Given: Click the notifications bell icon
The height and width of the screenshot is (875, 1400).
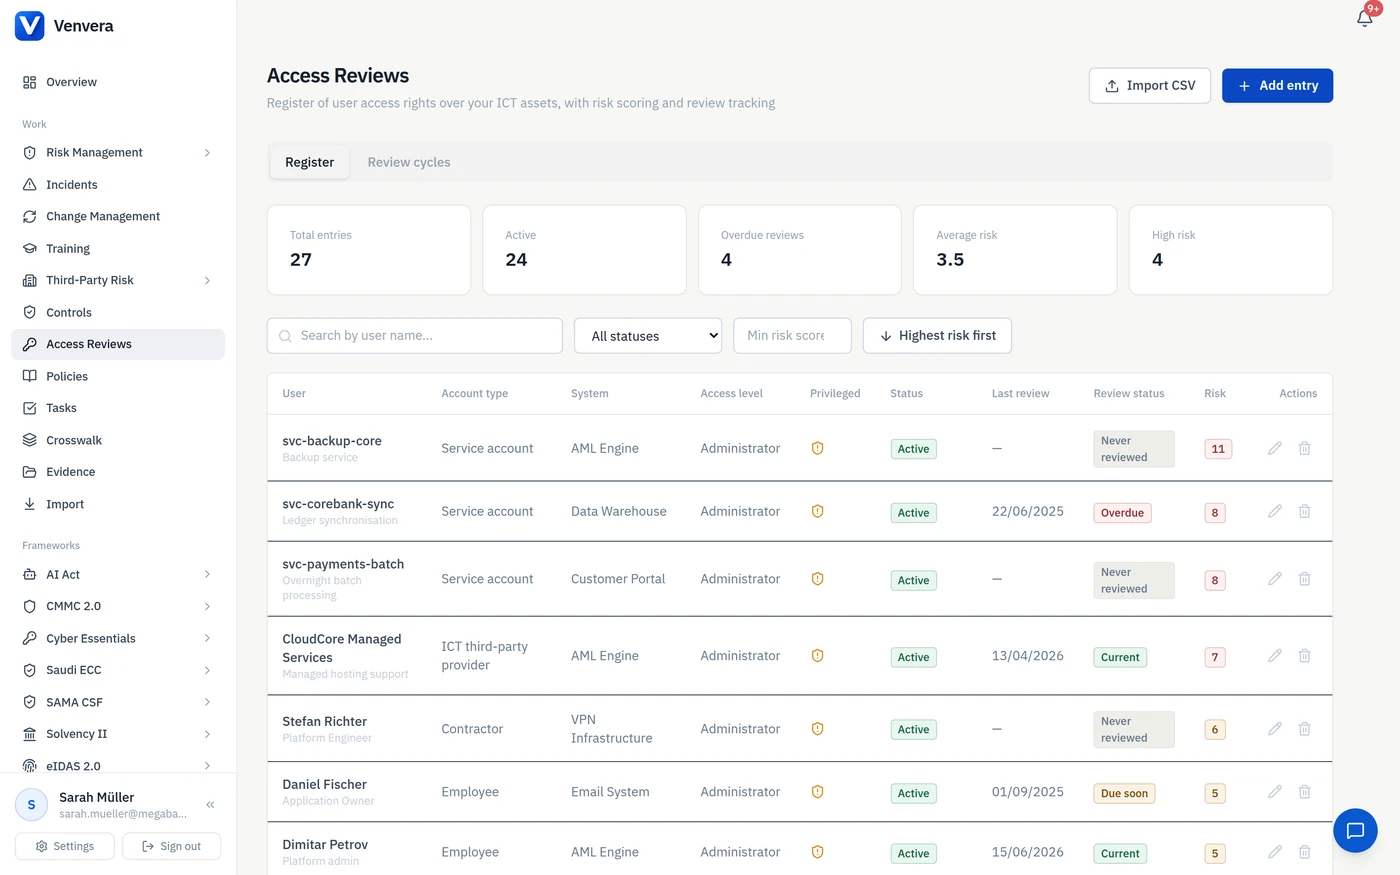Looking at the screenshot, I should click(x=1364, y=18).
